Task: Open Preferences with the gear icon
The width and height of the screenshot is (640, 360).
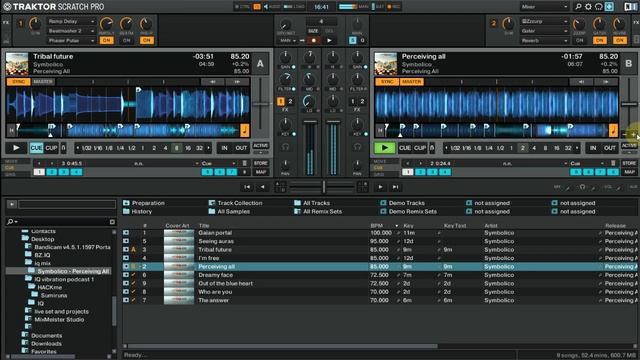Action: pos(588,7)
